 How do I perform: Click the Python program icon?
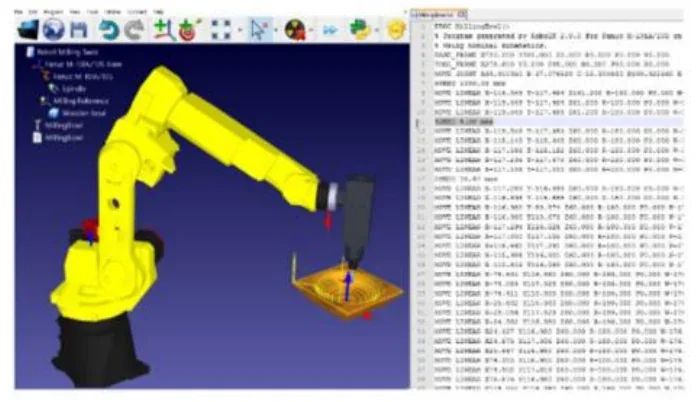coord(360,30)
